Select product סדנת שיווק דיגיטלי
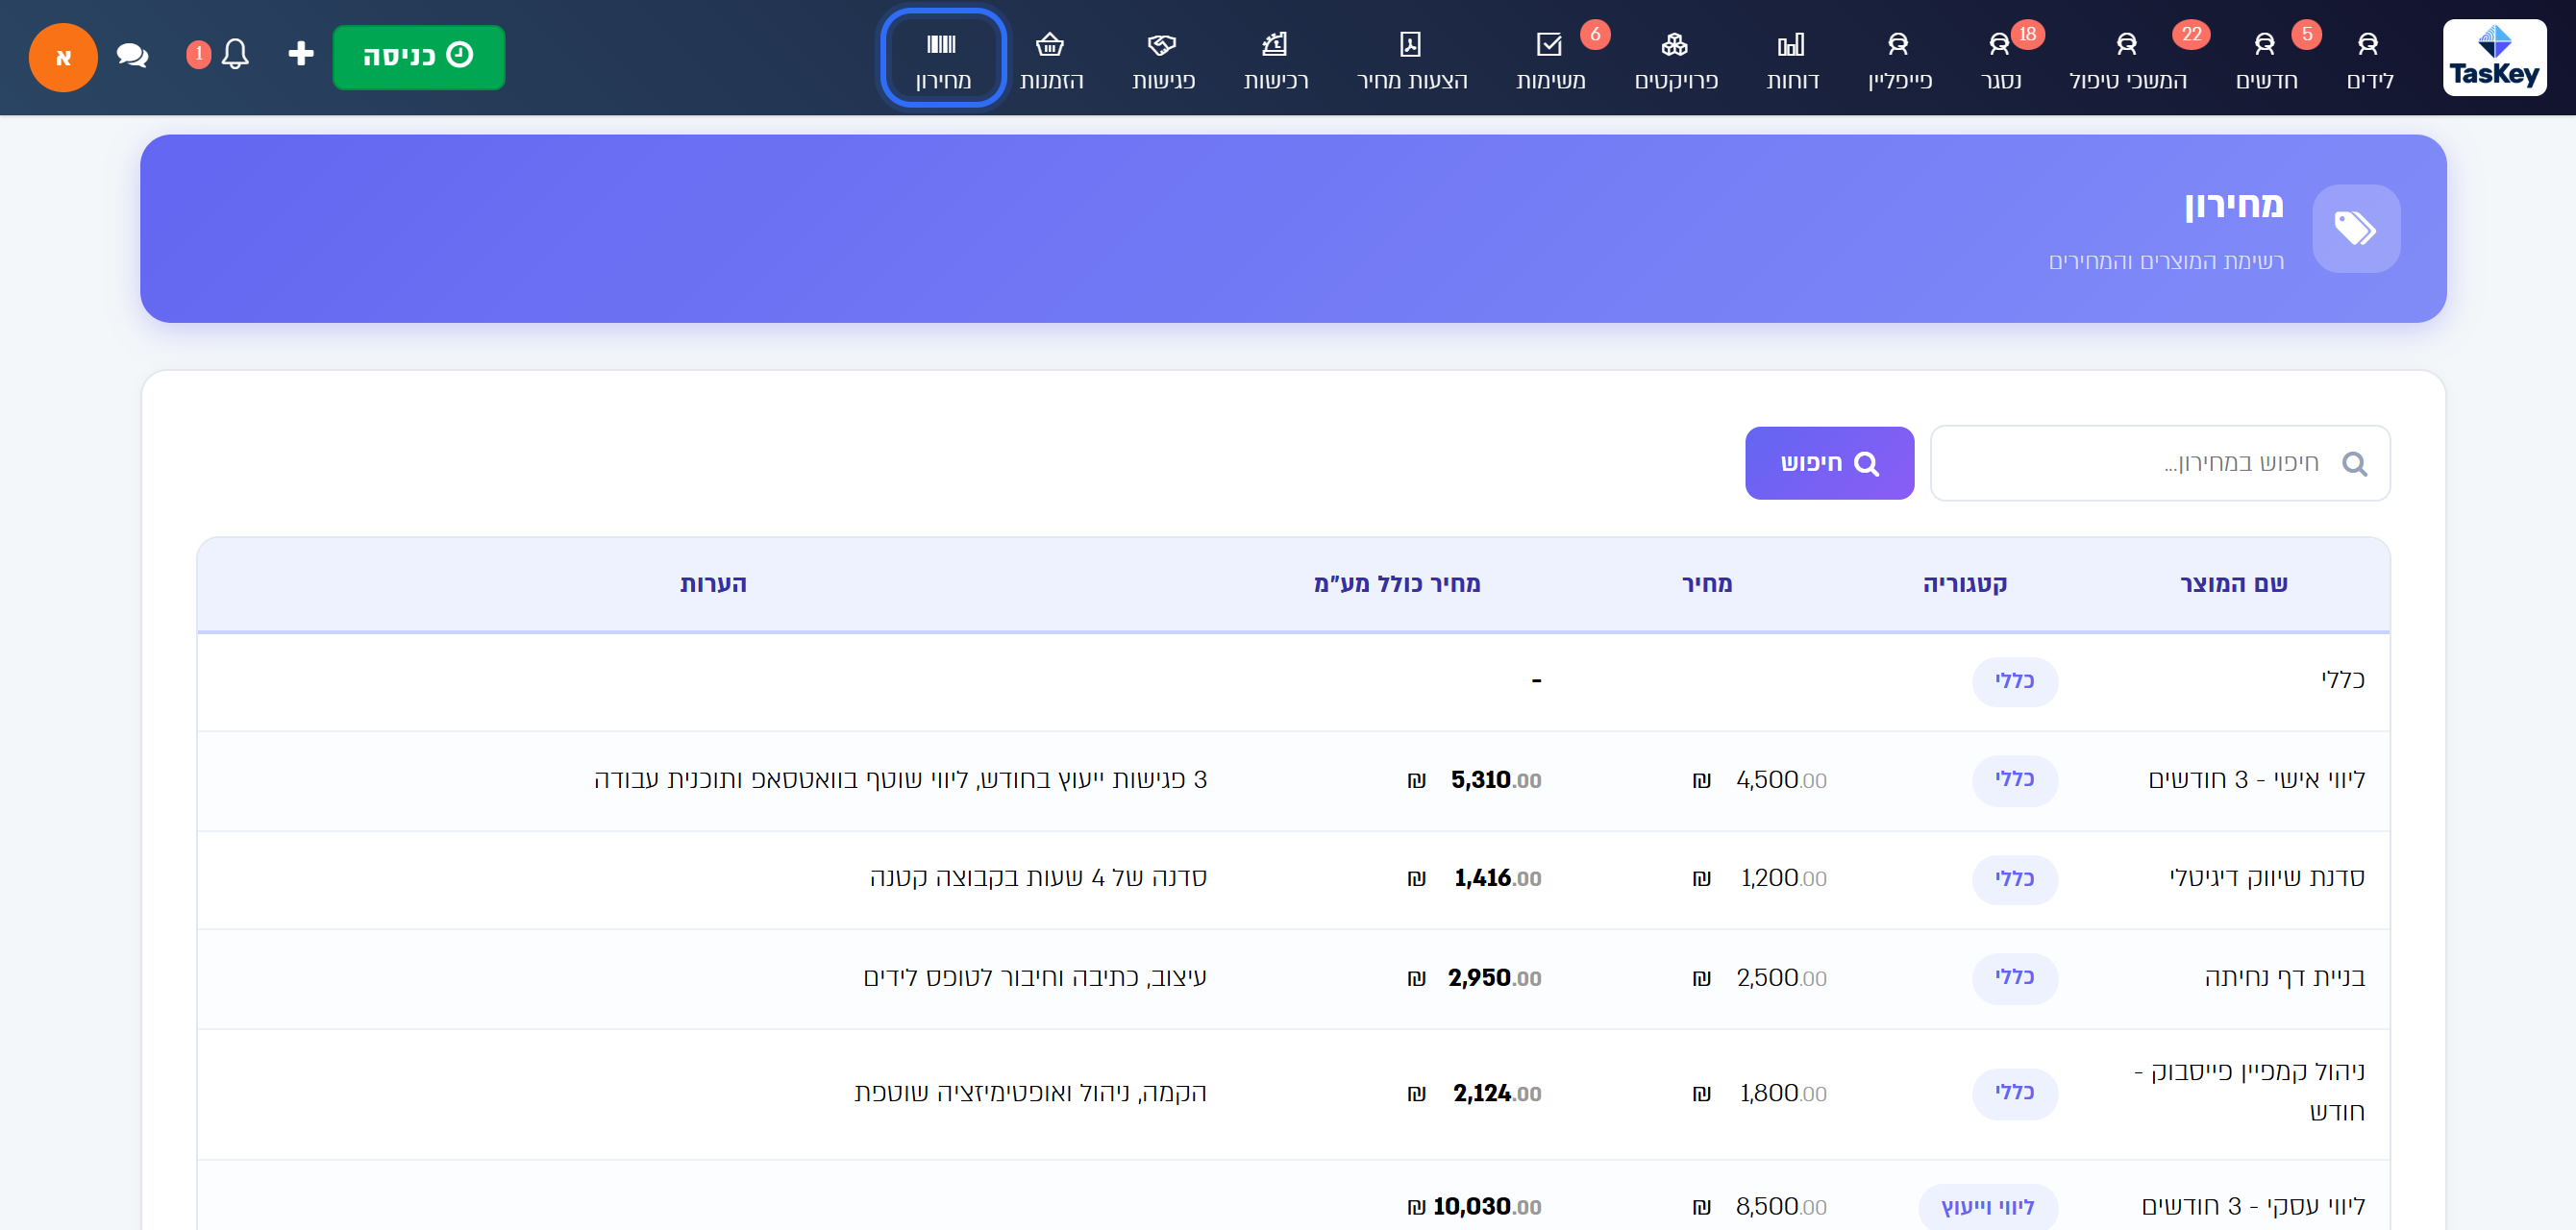Viewport: 2576px width, 1230px height. 2266,877
